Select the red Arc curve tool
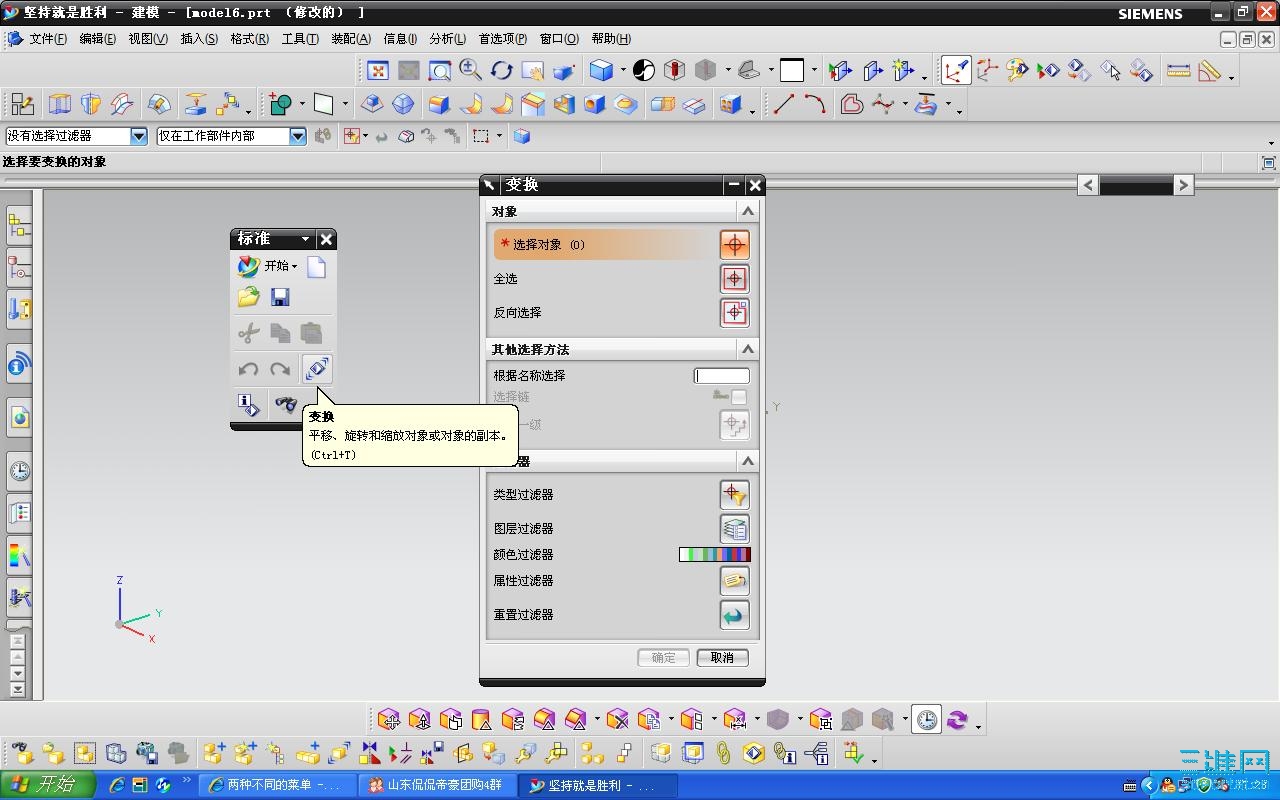 [815, 104]
